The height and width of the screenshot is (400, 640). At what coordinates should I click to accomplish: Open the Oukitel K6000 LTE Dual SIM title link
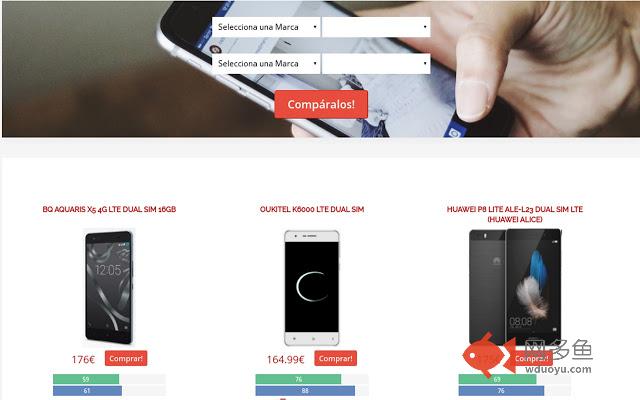pos(312,209)
